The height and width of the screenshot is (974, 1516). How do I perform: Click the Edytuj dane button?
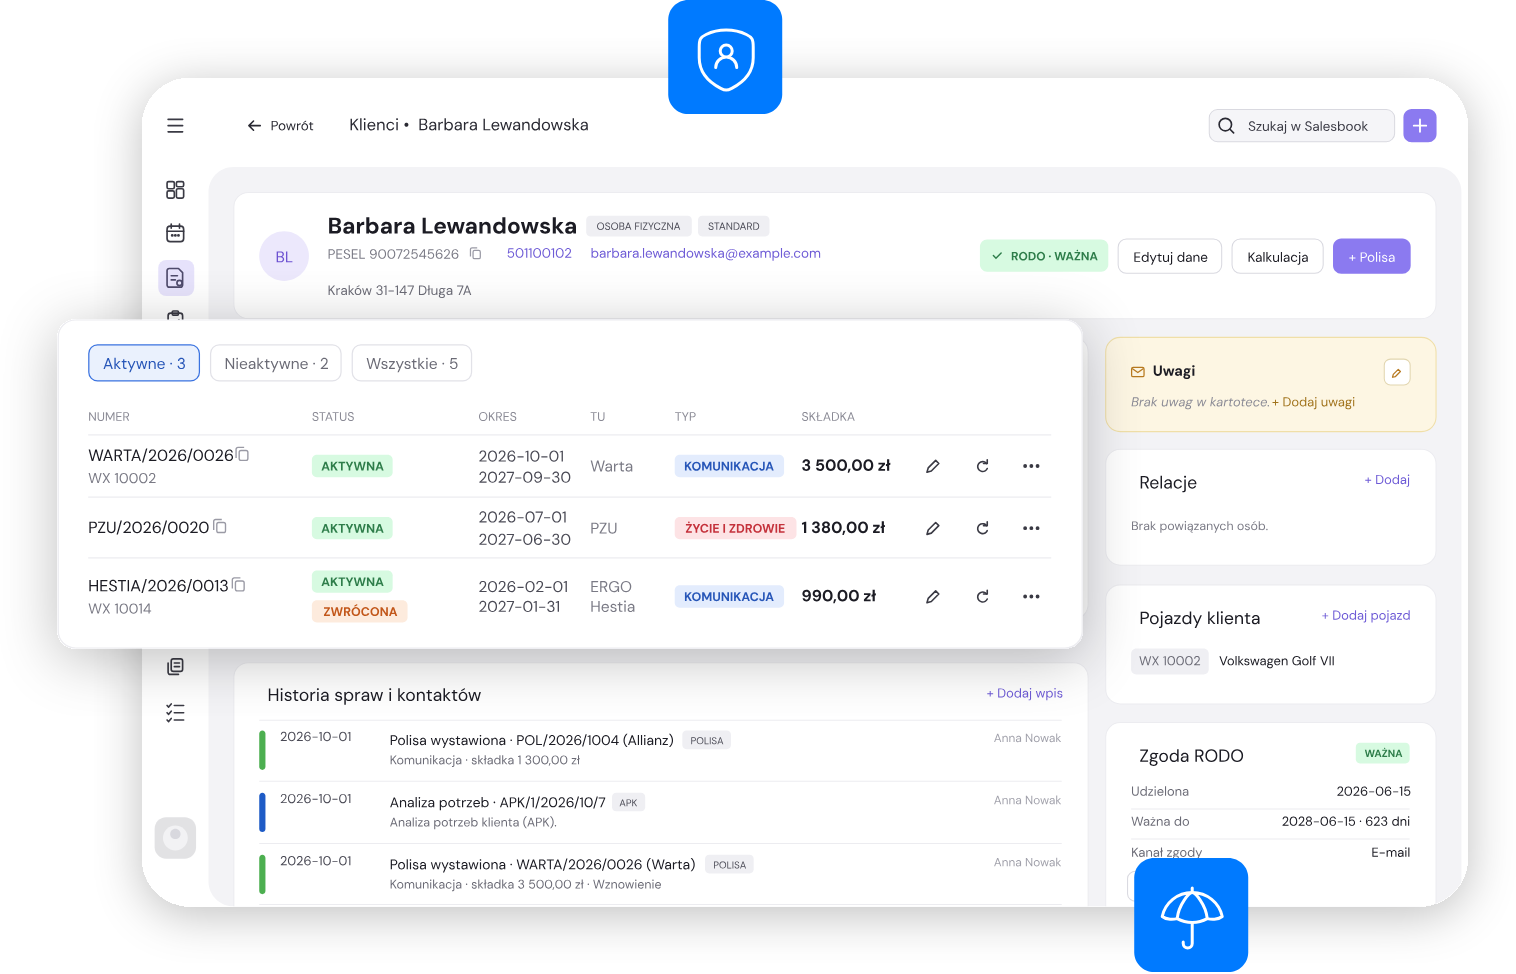point(1170,257)
